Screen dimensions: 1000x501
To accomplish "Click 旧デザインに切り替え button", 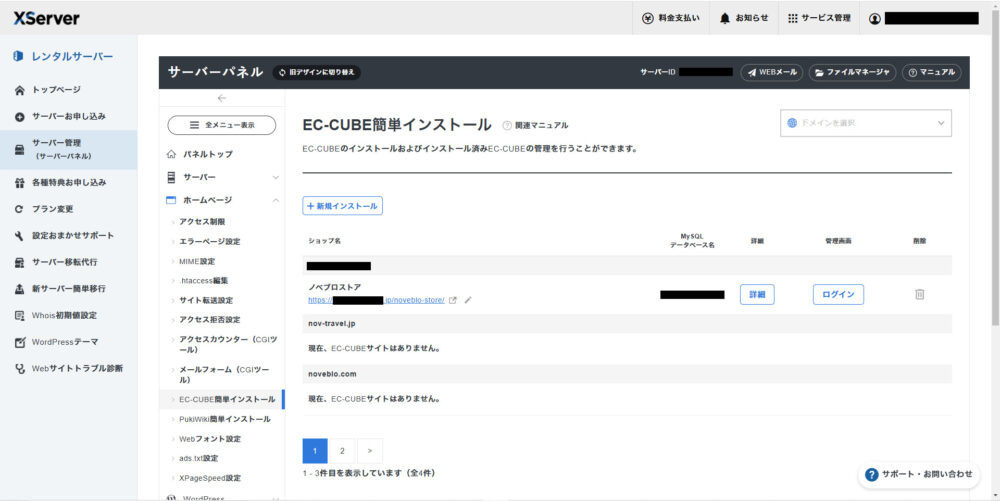I will coord(317,73).
